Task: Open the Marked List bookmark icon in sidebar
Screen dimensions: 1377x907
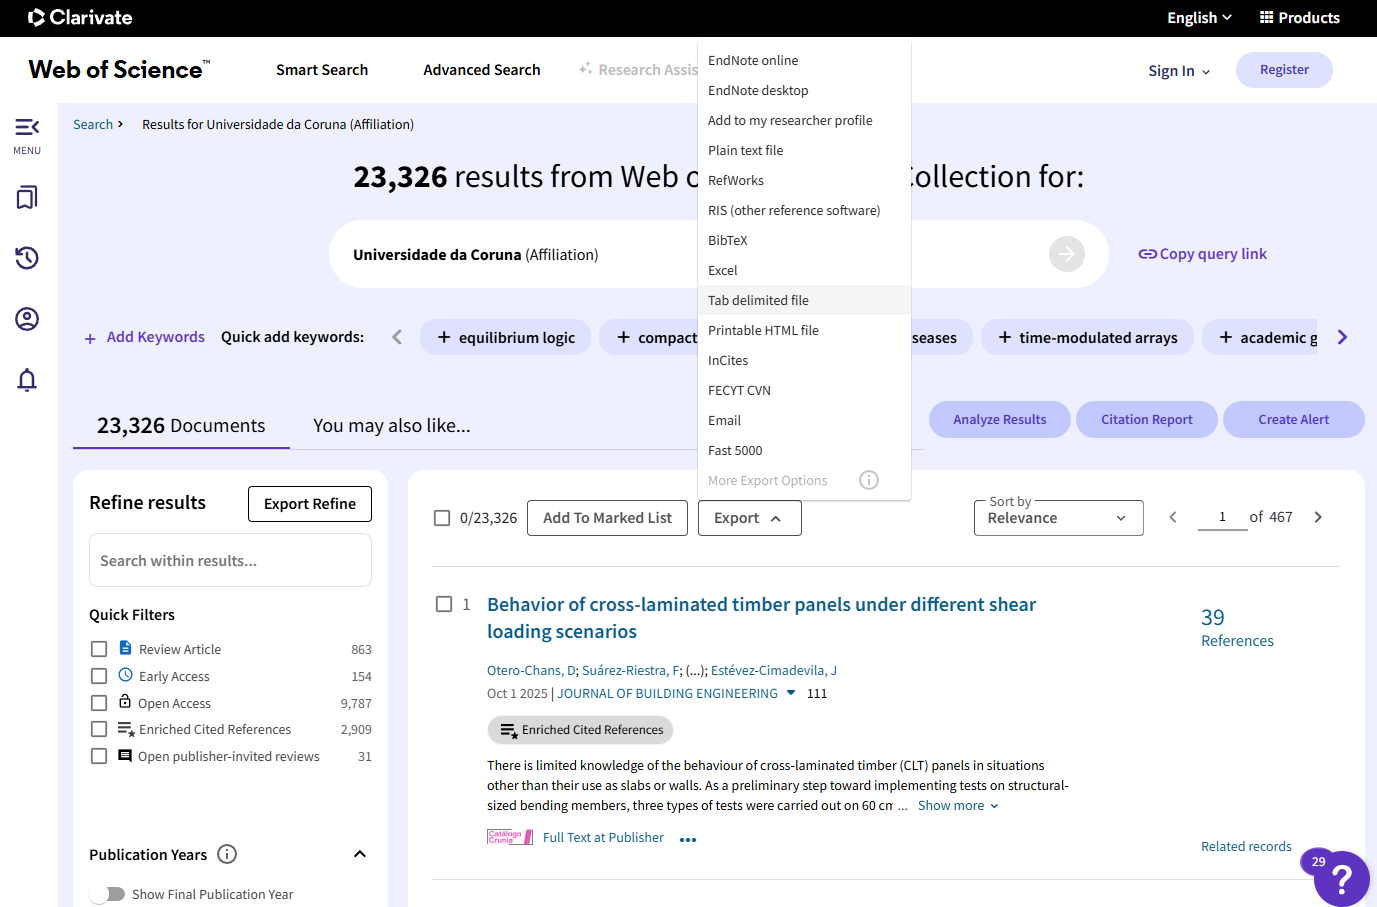Action: [27, 197]
